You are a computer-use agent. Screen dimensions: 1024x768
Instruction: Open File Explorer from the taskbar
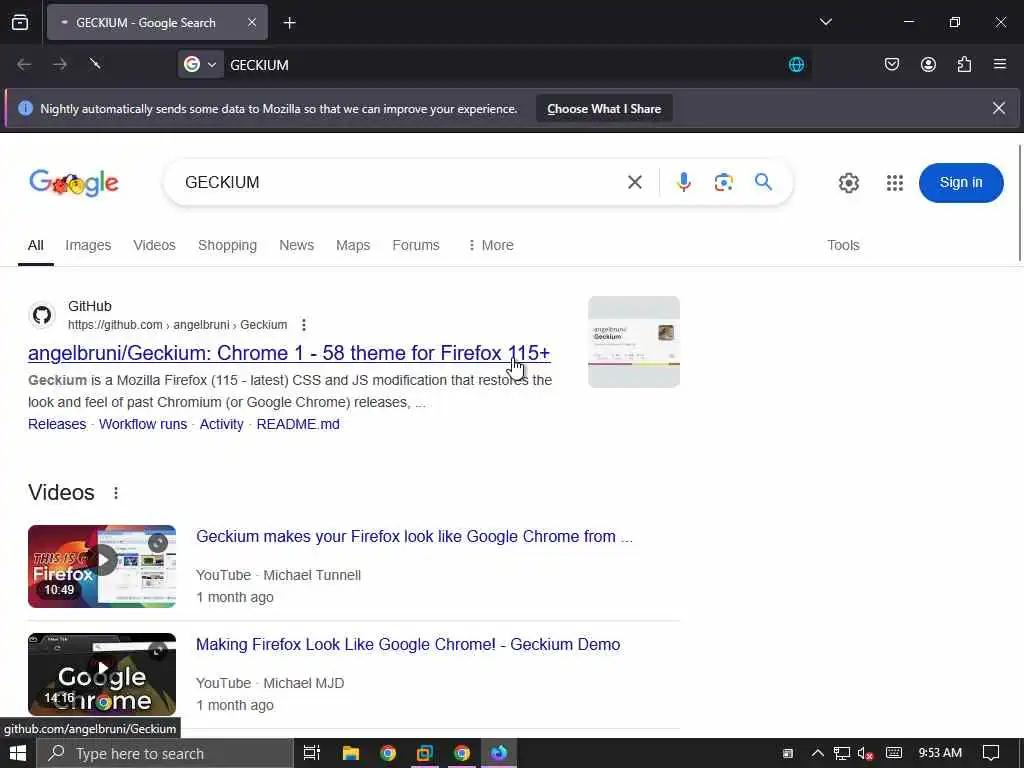[x=351, y=753]
